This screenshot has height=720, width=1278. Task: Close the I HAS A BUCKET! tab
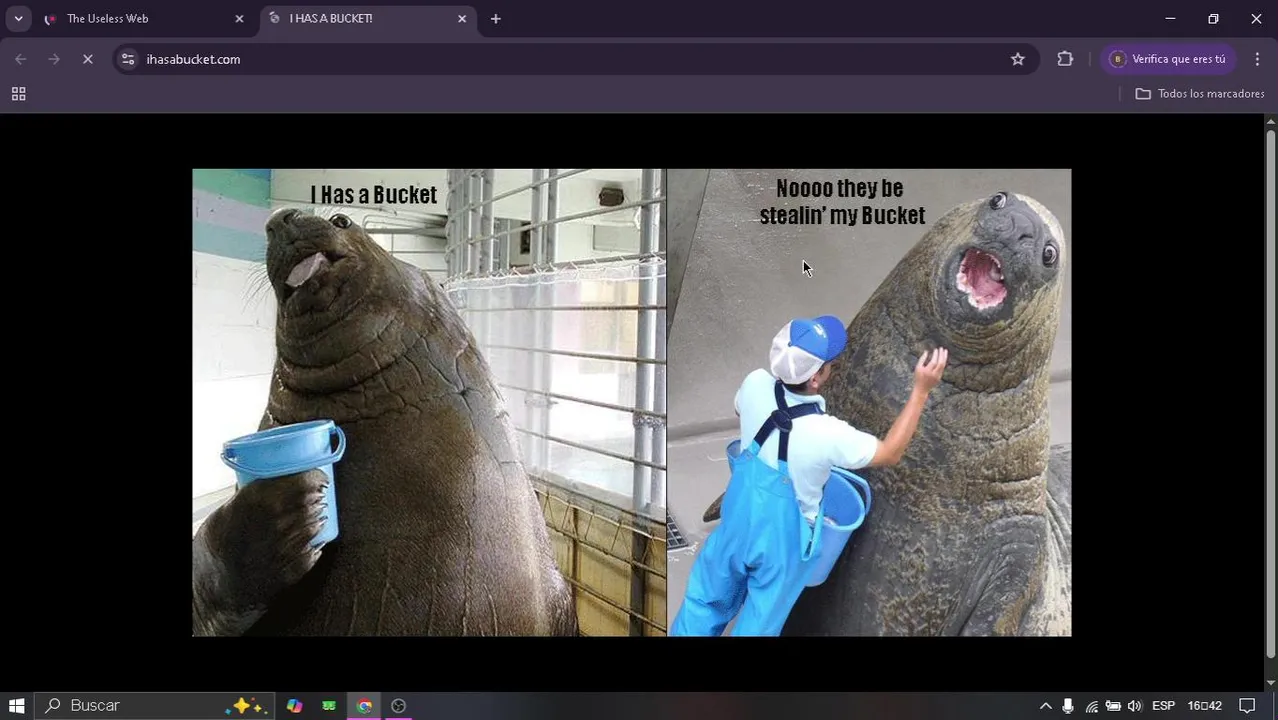pyautogui.click(x=462, y=19)
